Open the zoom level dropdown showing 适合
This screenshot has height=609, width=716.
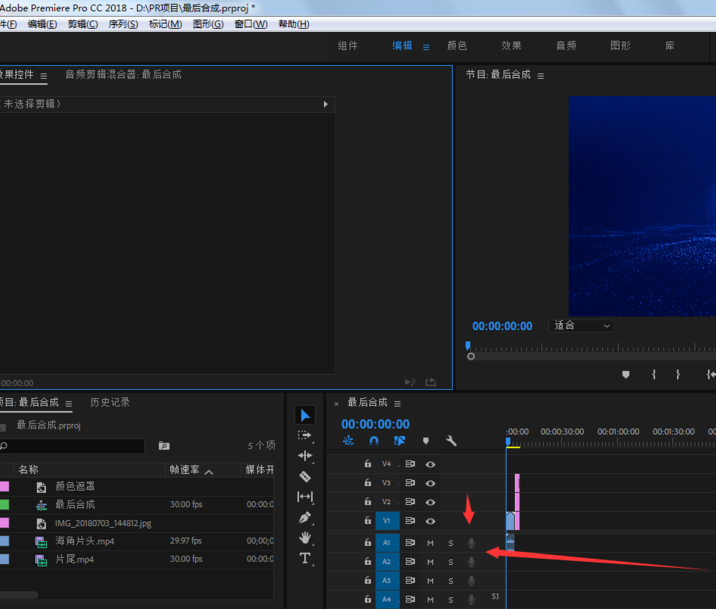582,326
